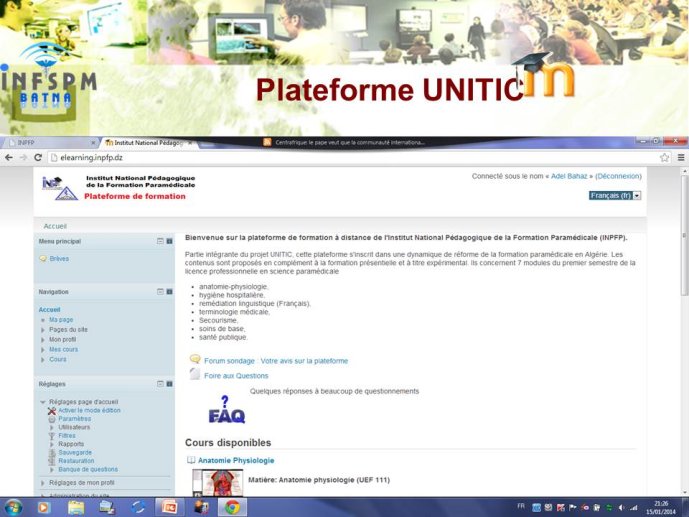This screenshot has width=689, height=517.
Task: Click the Activer le mode édition link
Action: pos(89,410)
